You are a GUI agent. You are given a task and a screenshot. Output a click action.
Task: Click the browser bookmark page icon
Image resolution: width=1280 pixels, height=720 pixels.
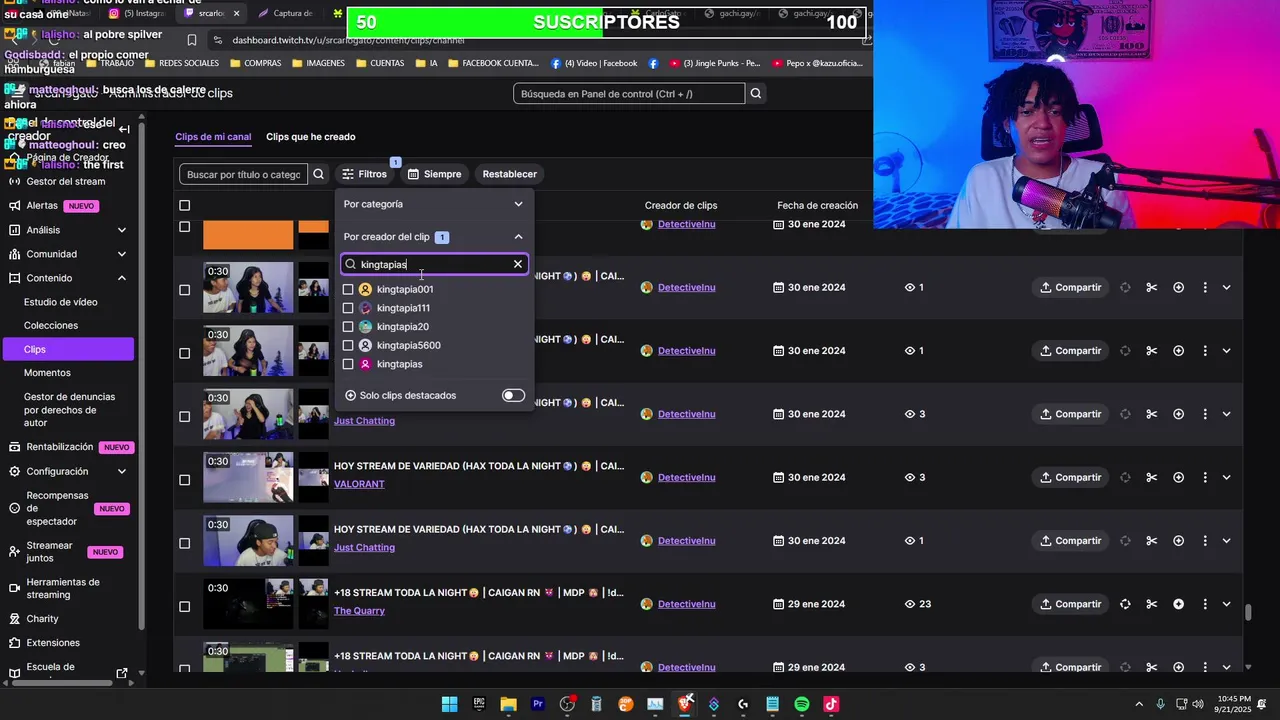pos(192,40)
